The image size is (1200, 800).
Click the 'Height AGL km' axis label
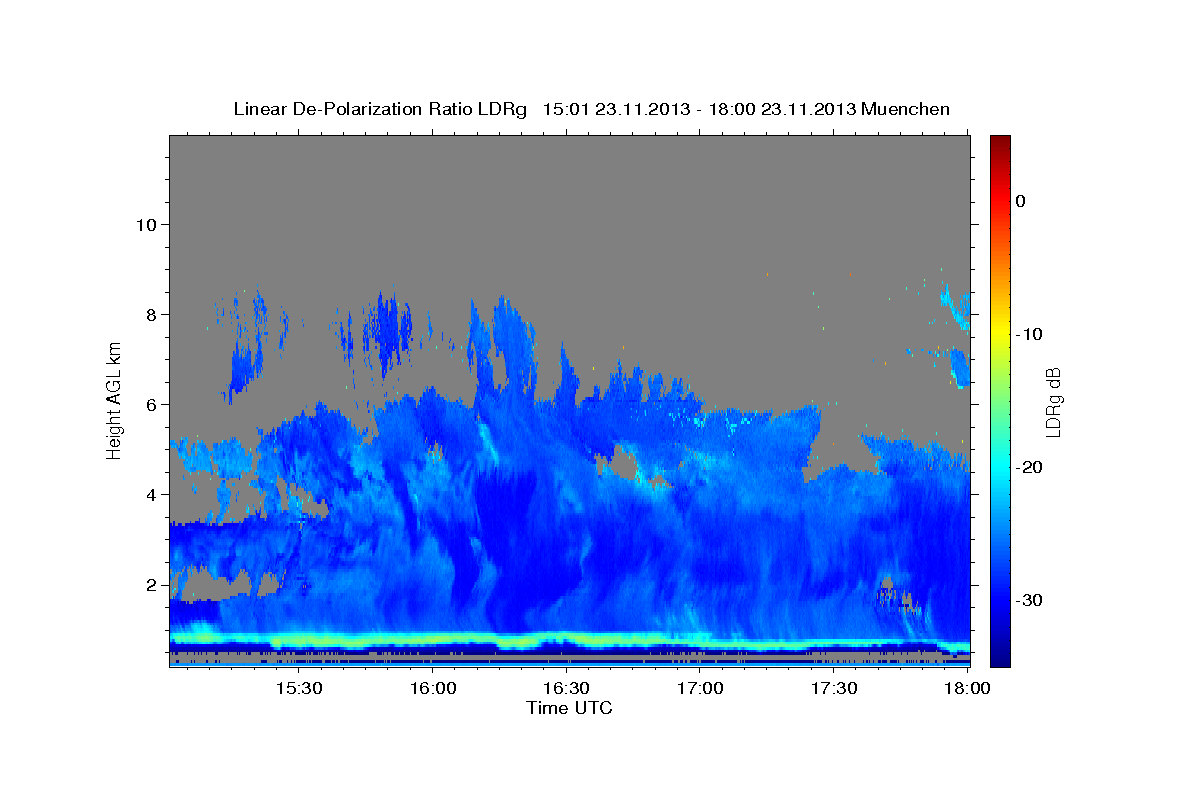(115, 401)
